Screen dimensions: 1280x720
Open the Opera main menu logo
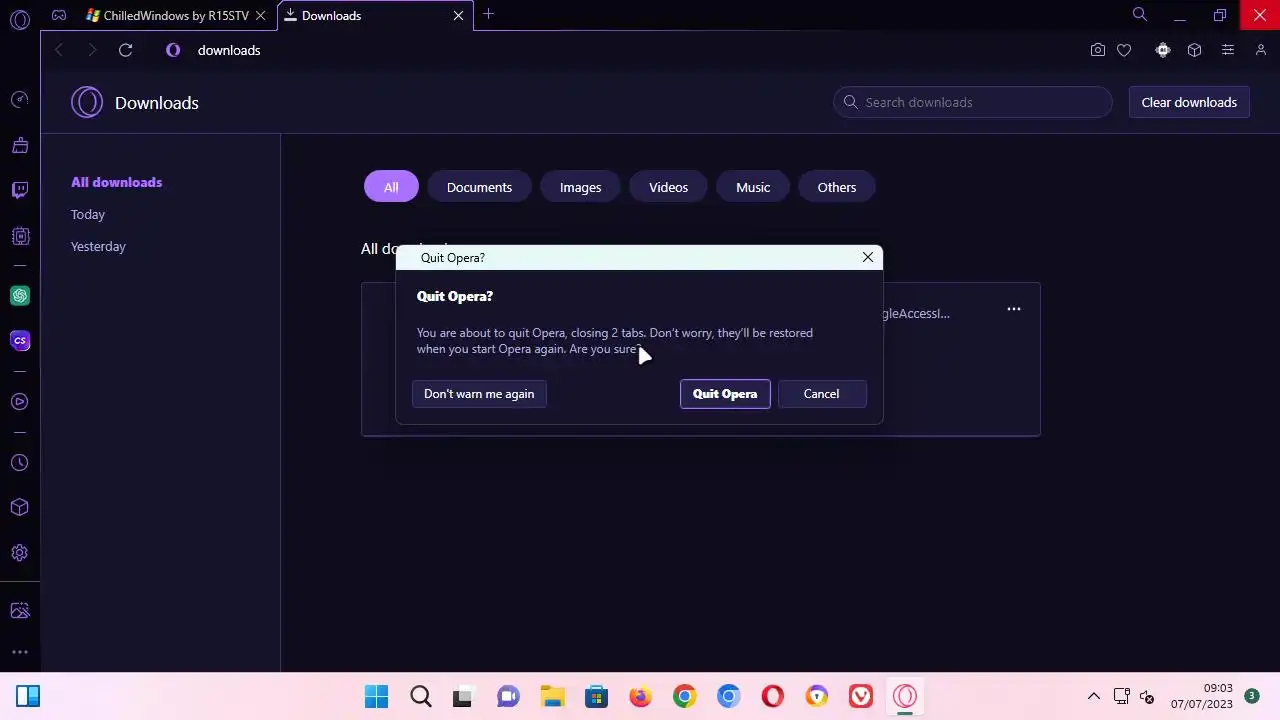click(20, 19)
